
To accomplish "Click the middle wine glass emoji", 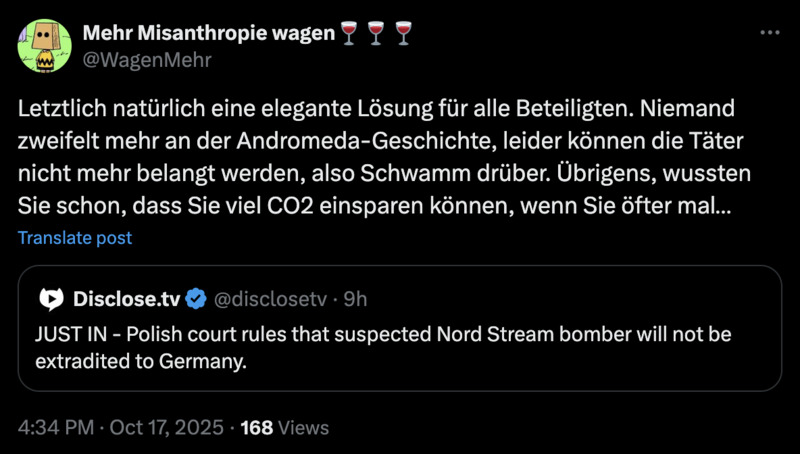I will point(374,34).
